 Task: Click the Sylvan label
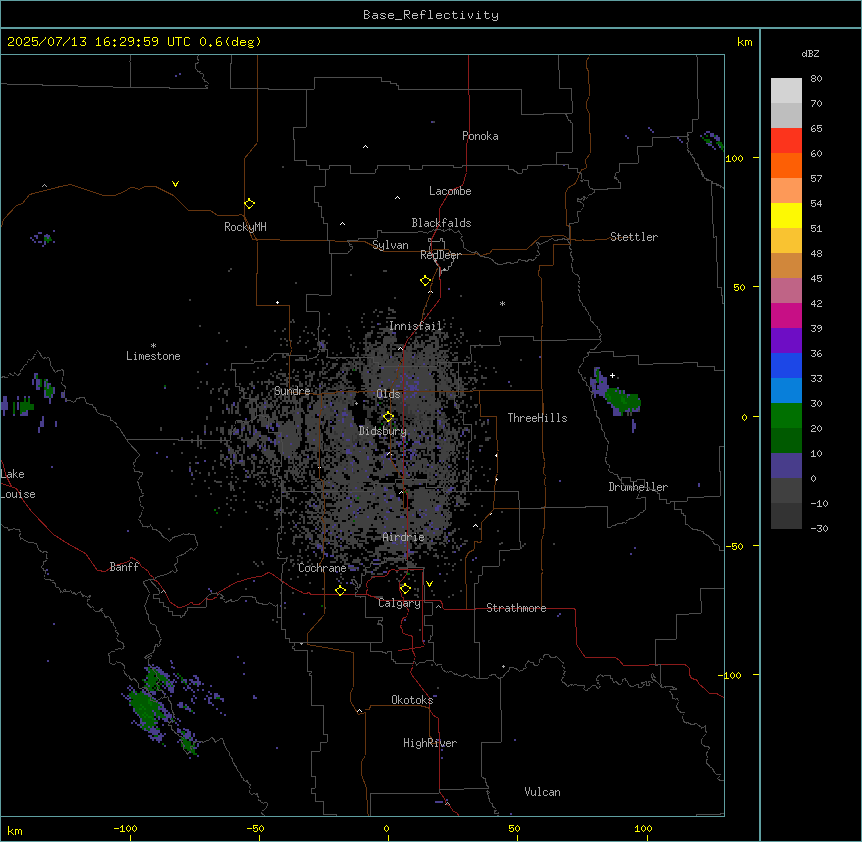(x=390, y=245)
